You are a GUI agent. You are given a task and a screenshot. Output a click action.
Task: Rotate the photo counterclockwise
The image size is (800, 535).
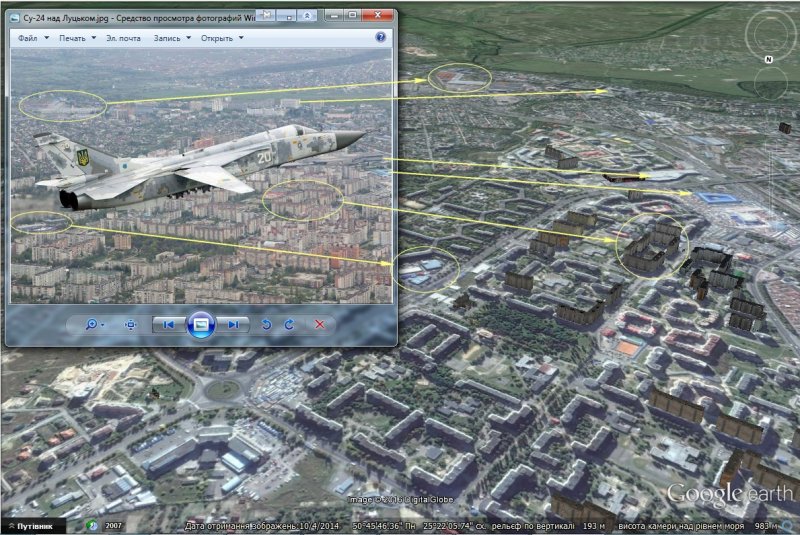click(x=266, y=324)
